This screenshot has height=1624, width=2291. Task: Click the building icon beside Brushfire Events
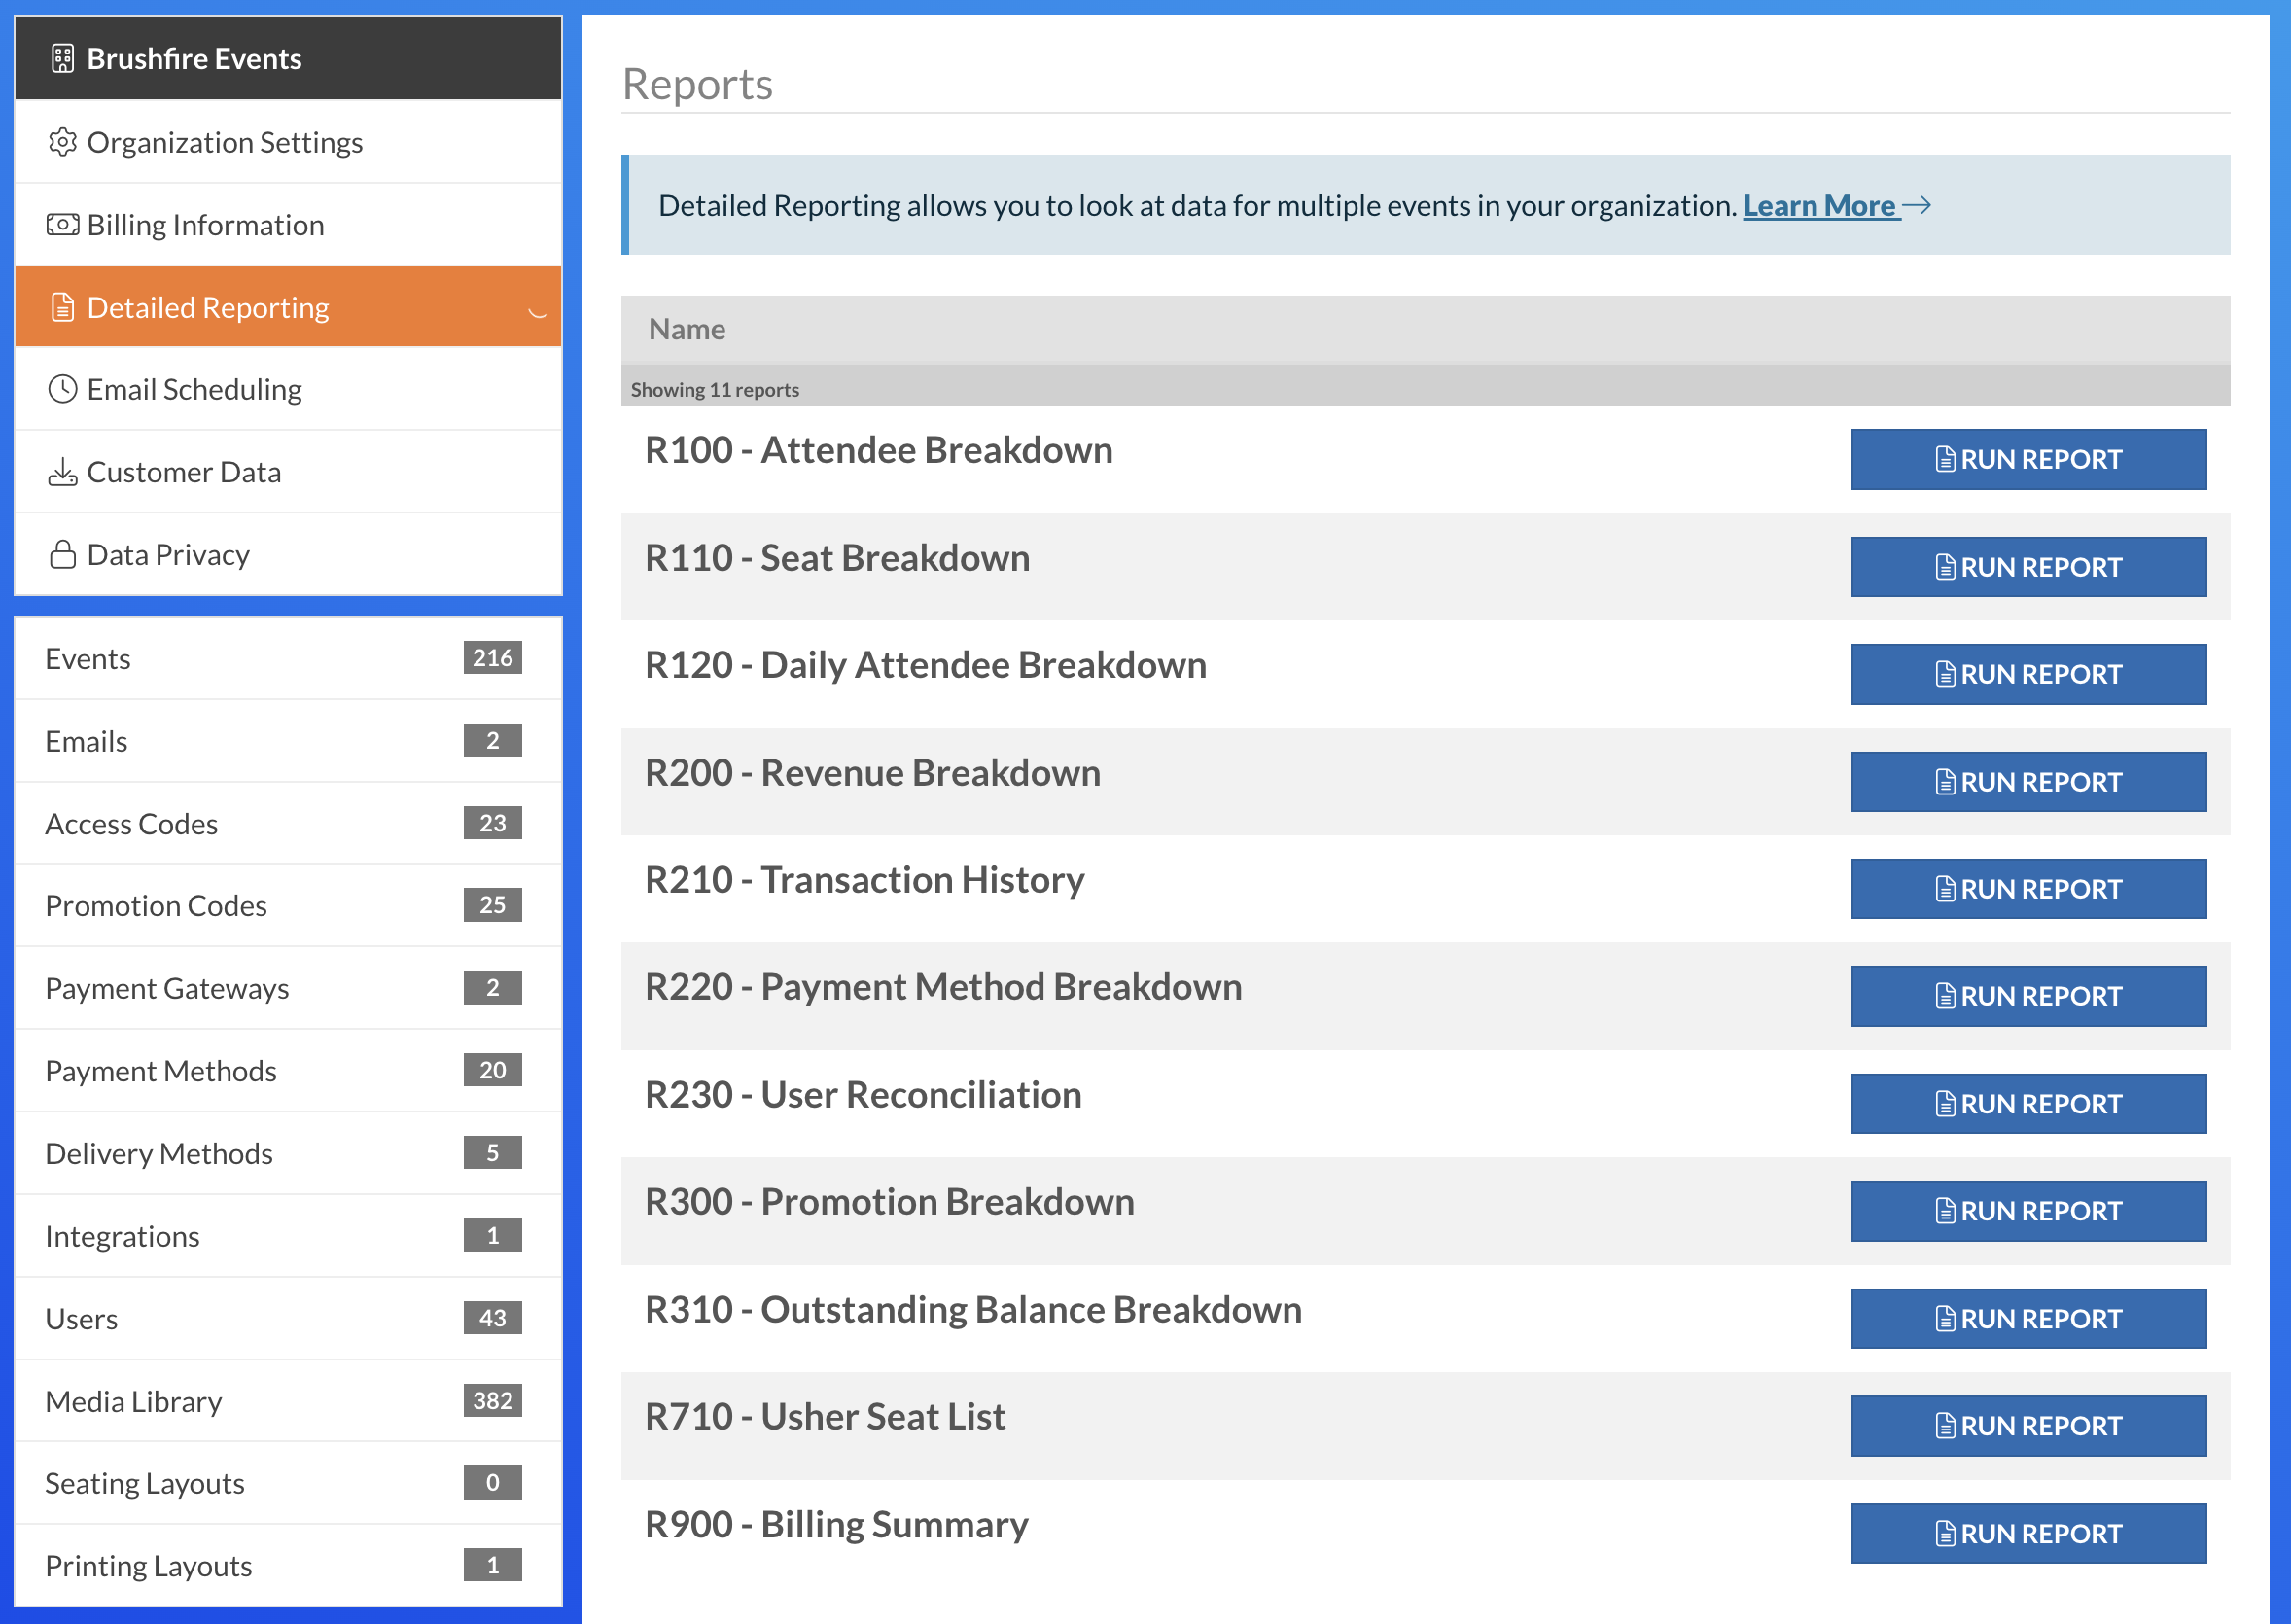click(x=62, y=57)
